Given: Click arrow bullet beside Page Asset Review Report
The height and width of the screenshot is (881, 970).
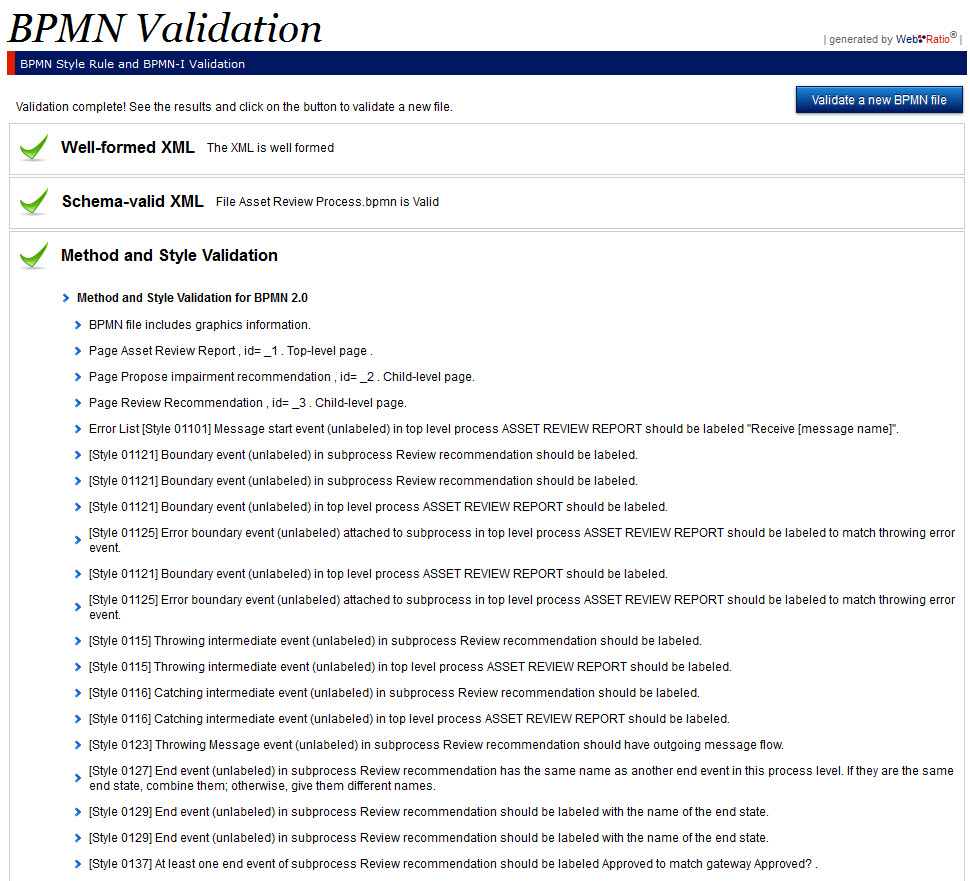Looking at the screenshot, I should [79, 352].
